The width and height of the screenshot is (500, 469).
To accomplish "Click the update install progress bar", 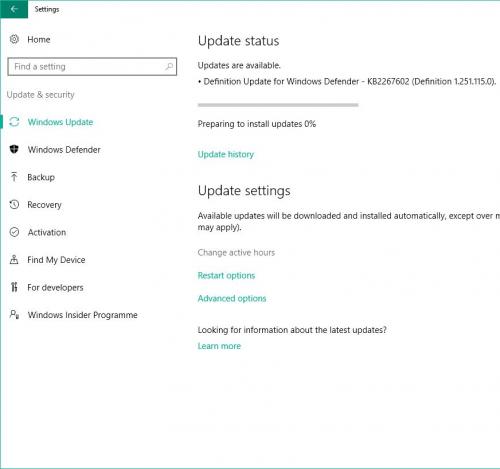I will coord(278,105).
